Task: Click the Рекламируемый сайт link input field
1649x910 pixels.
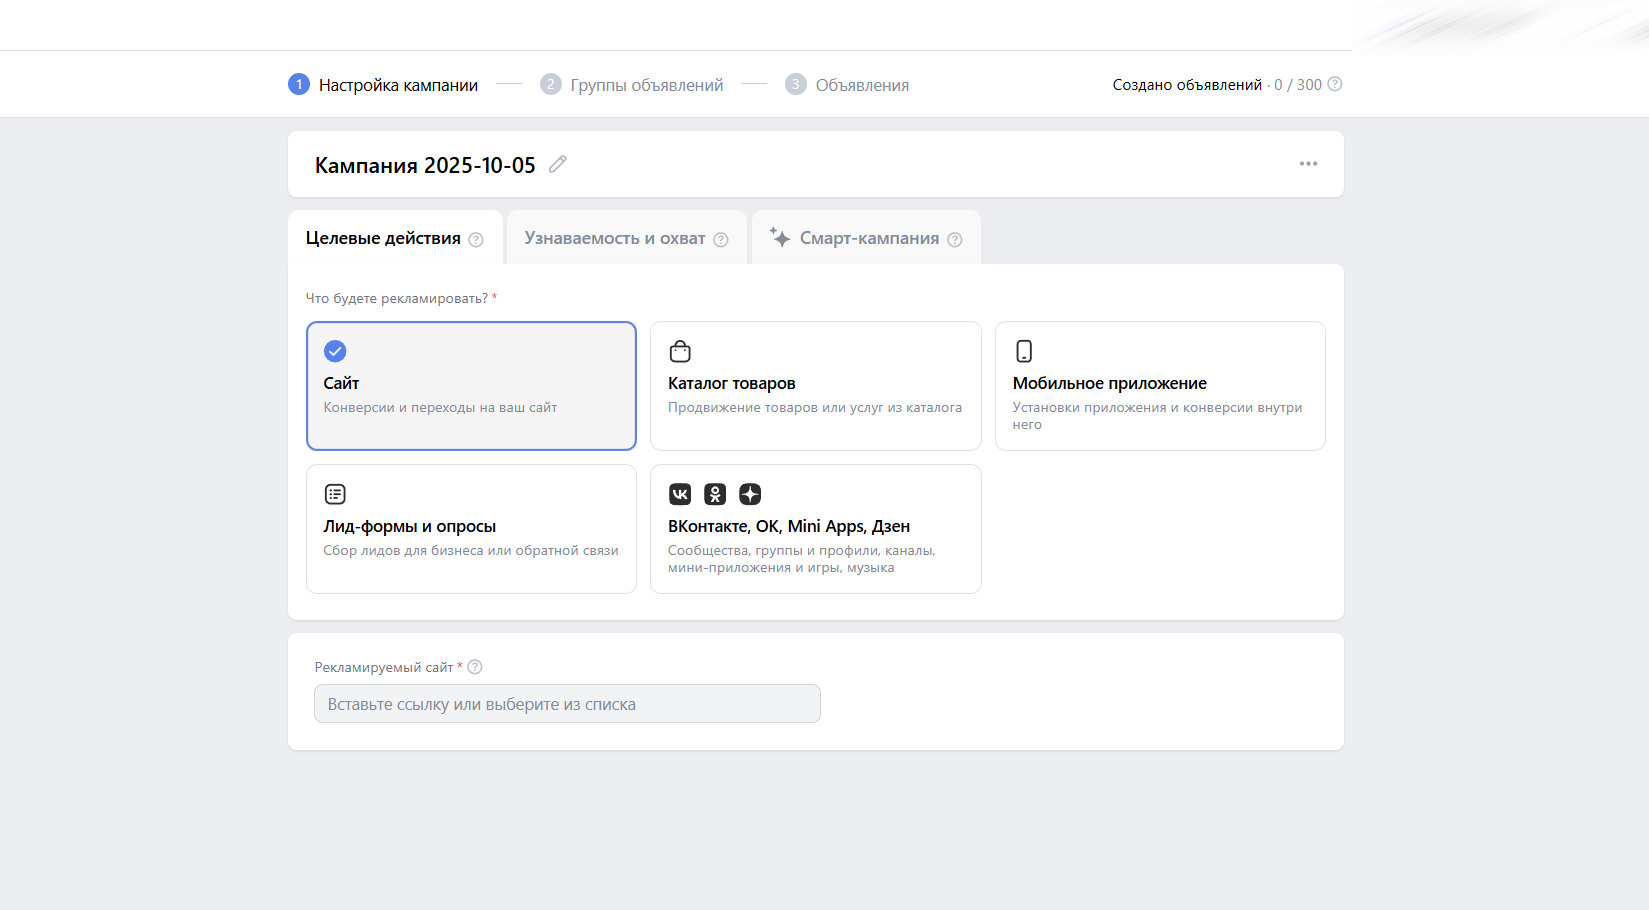Action: [567, 703]
